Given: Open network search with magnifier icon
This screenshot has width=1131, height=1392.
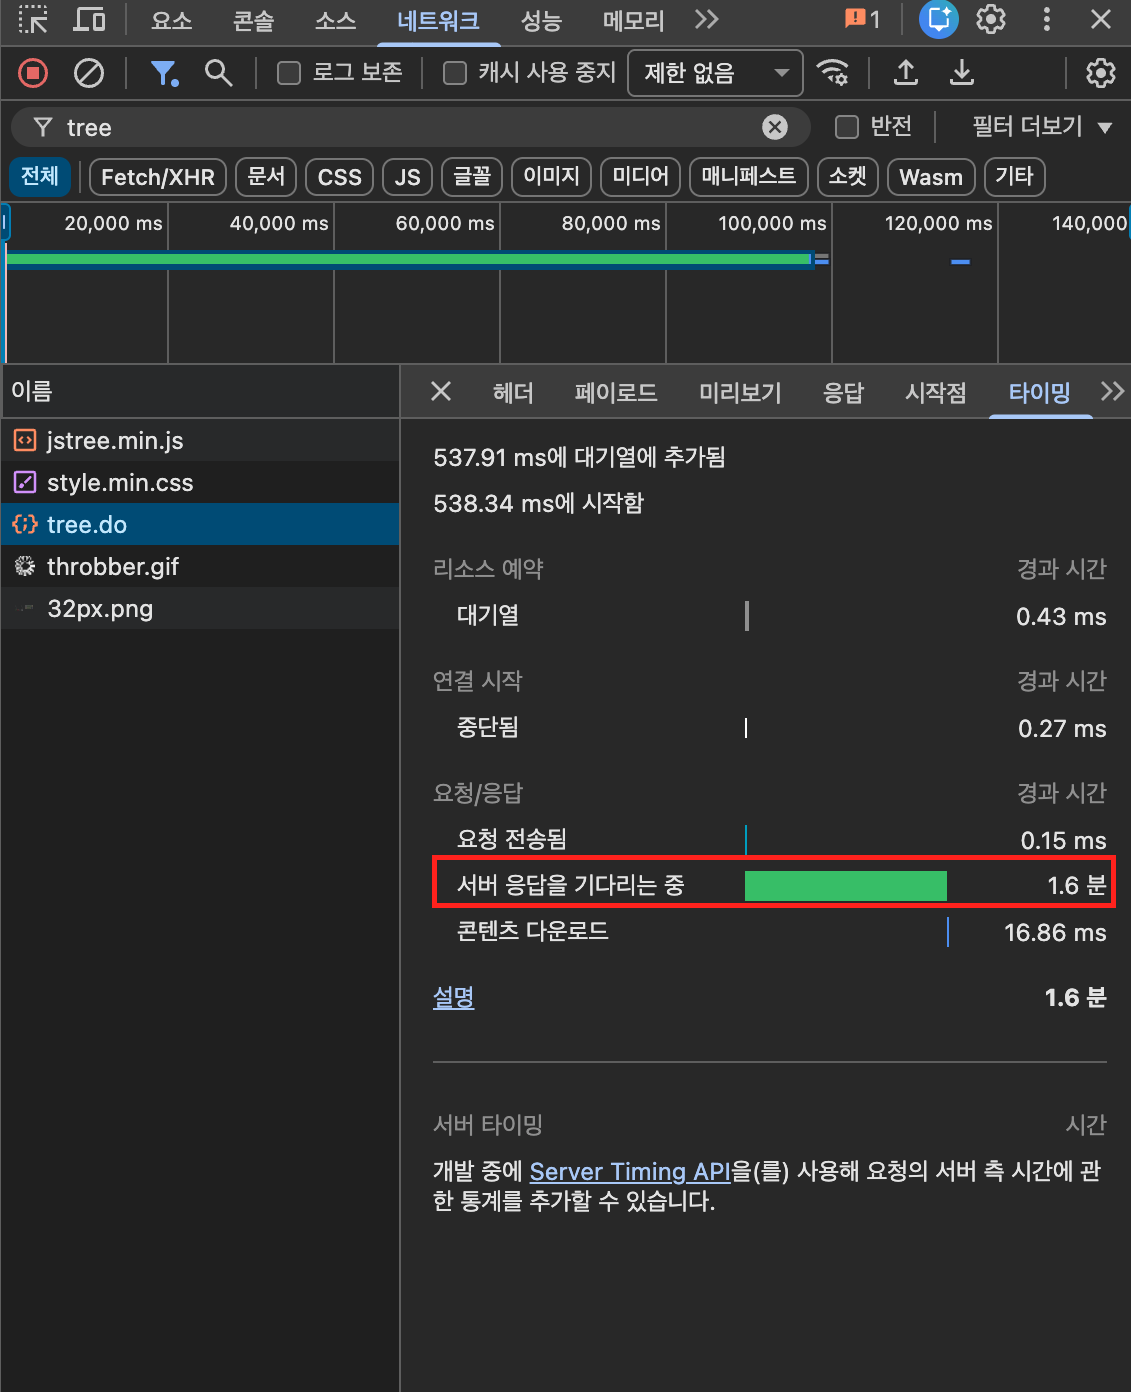Looking at the screenshot, I should coord(218,72).
